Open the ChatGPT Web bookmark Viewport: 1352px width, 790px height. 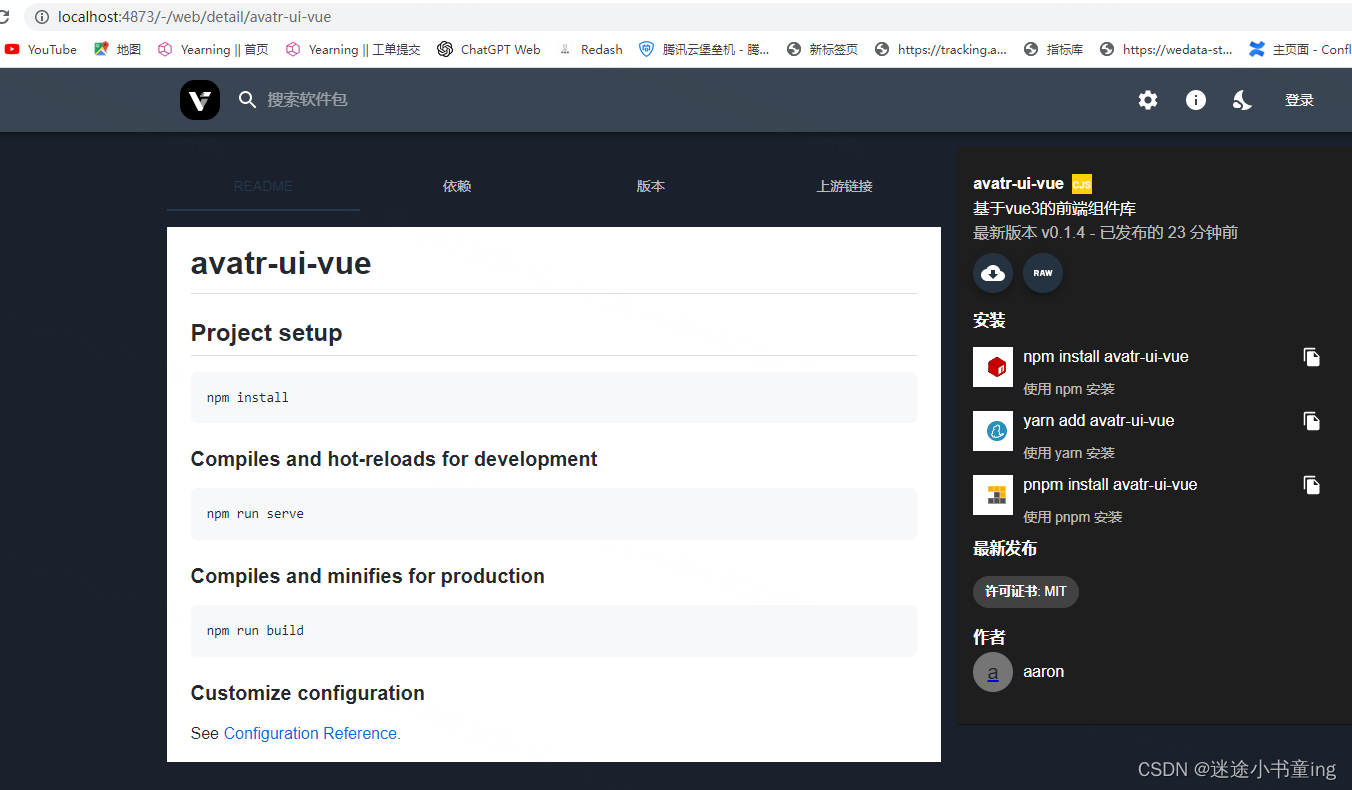pos(489,49)
